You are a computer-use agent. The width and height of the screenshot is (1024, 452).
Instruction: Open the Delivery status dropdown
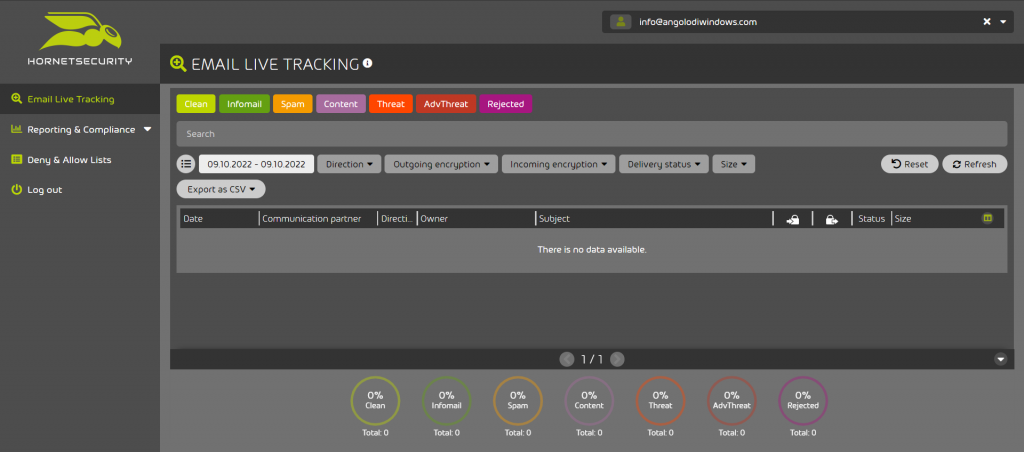tap(664, 164)
